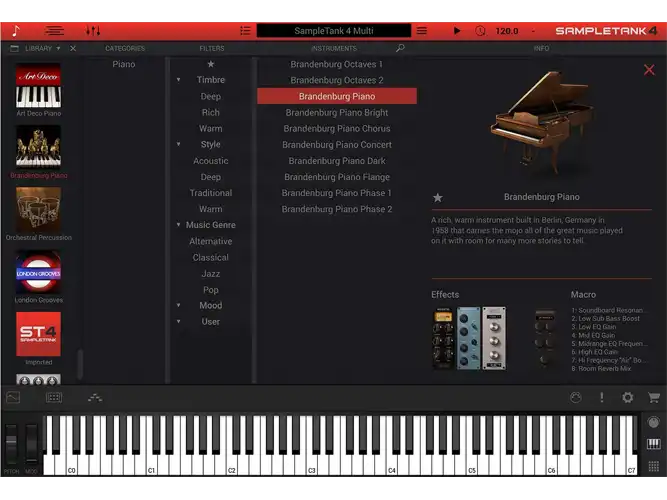Choose the Piano category
The width and height of the screenshot is (667, 500).
(x=124, y=64)
